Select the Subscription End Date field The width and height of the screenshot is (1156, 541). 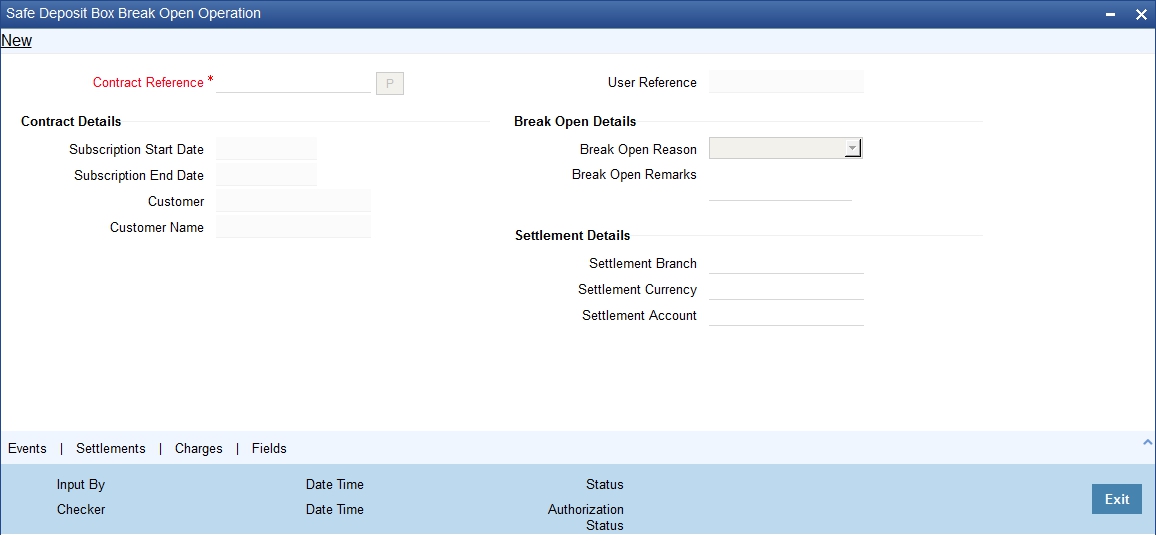click(x=266, y=175)
